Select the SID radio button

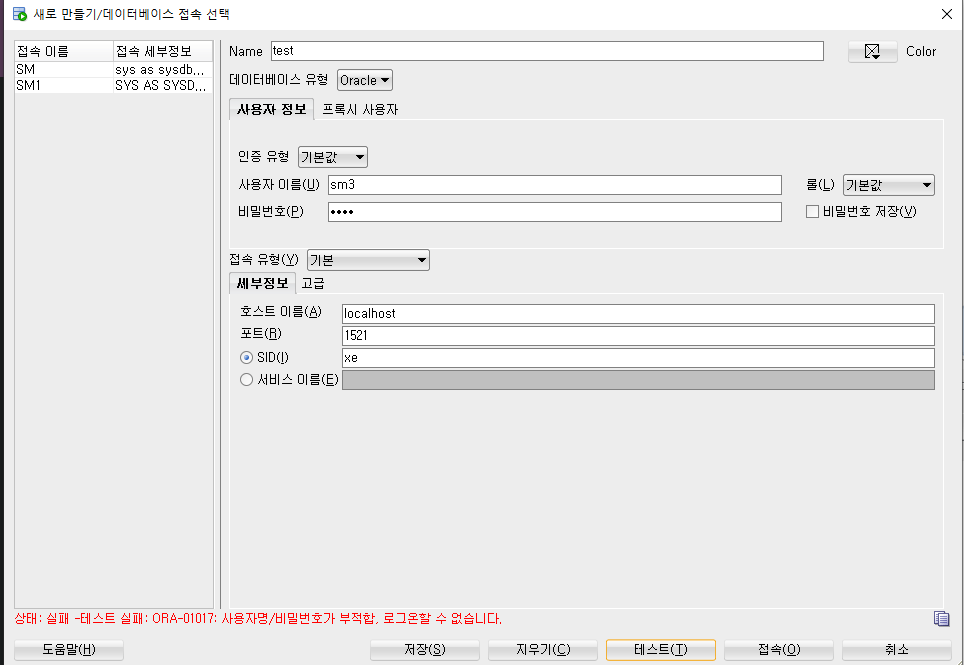click(x=246, y=357)
